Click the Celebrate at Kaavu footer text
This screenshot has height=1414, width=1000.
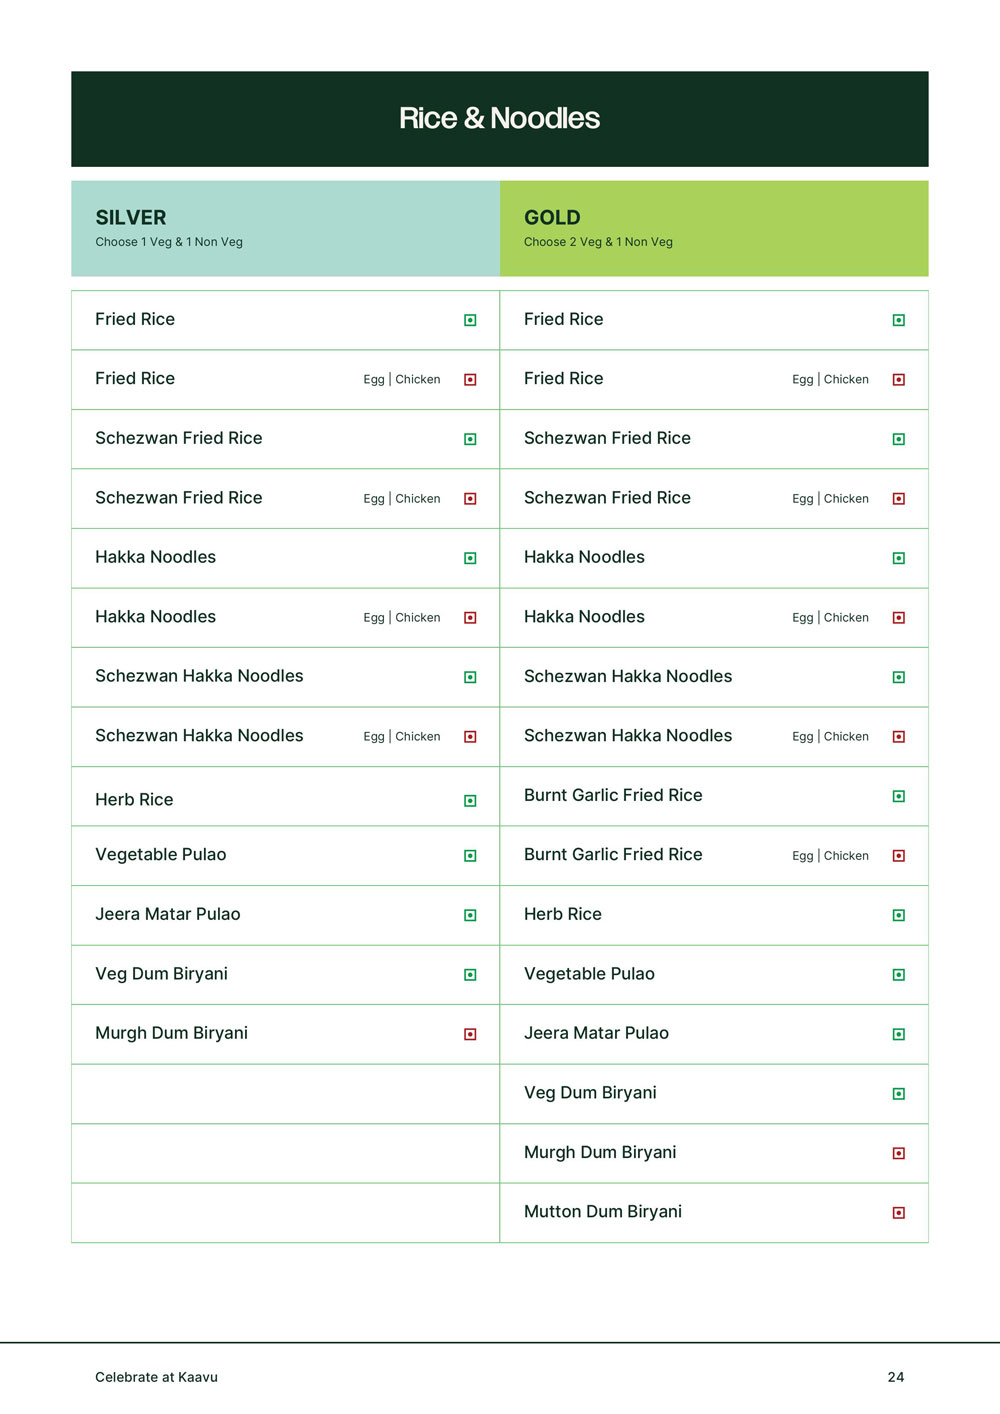tap(156, 1377)
